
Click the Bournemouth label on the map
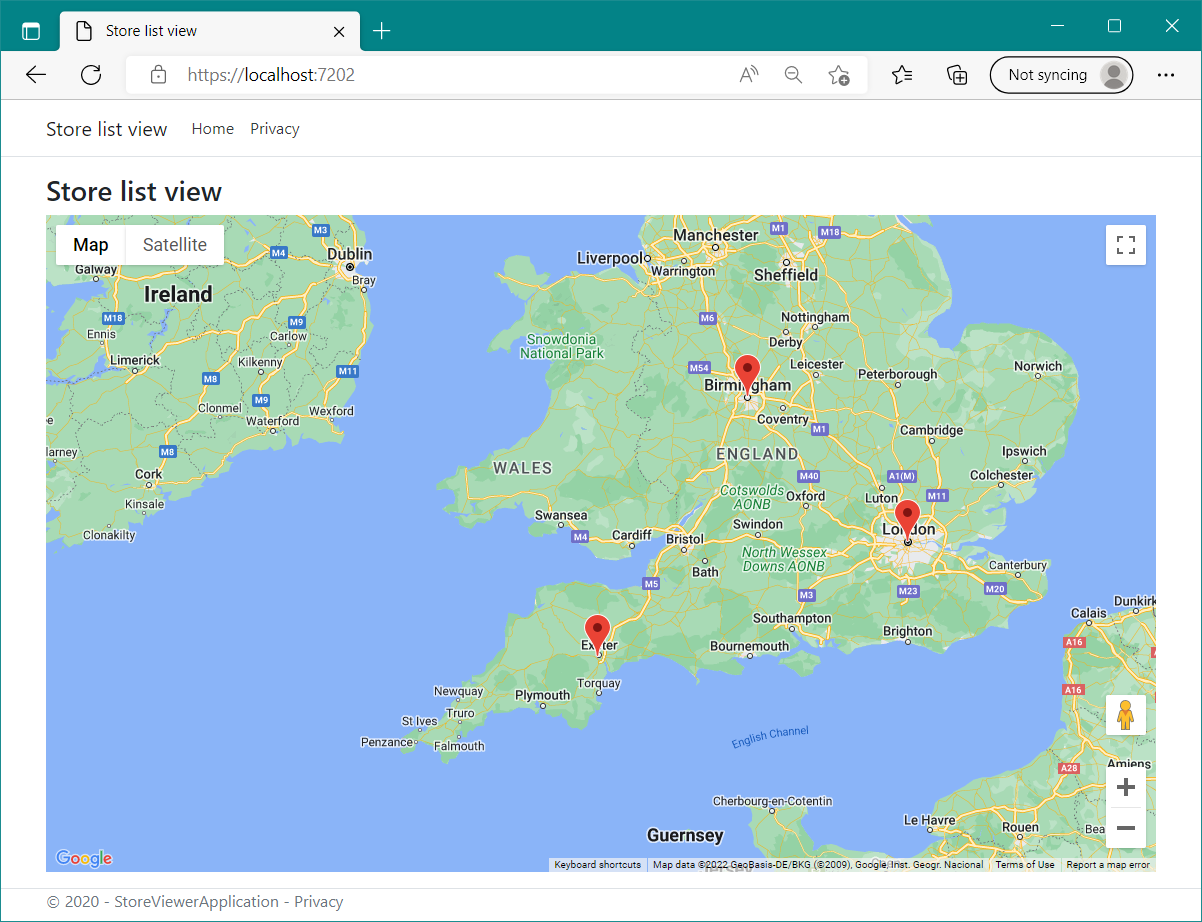point(749,646)
